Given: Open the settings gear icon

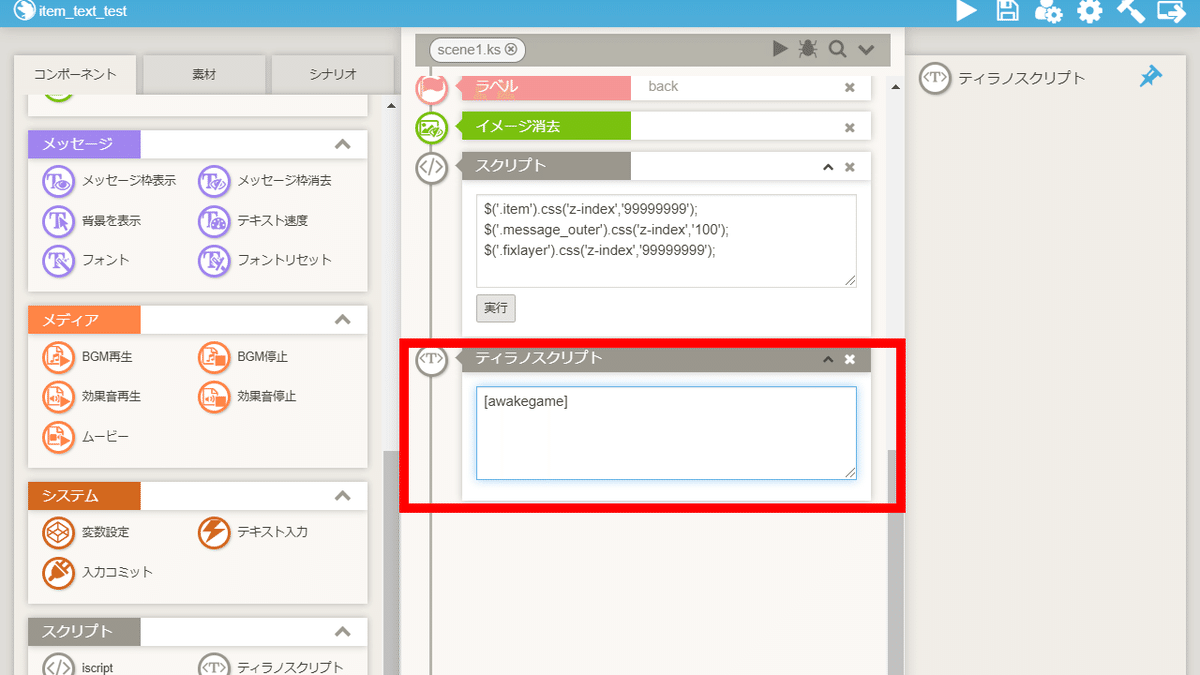Looking at the screenshot, I should [1089, 11].
